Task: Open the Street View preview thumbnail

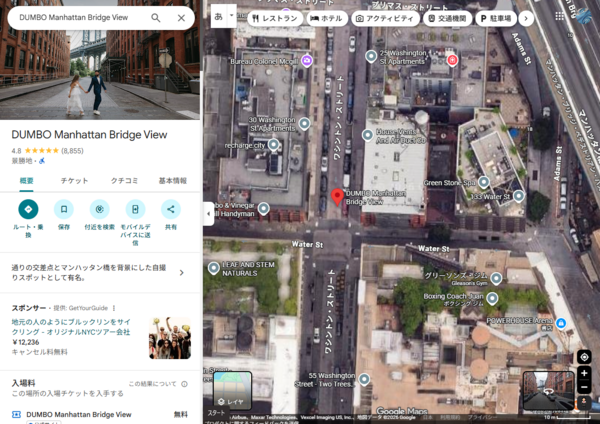Action: [x=548, y=391]
